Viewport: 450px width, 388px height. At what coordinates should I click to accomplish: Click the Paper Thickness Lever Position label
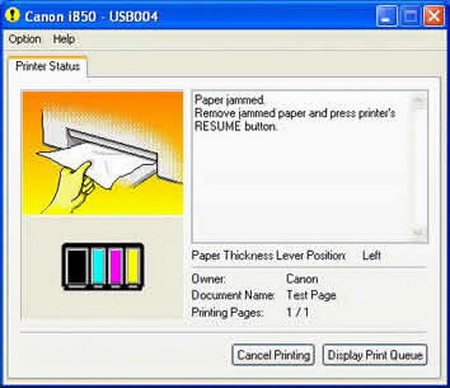[269, 256]
